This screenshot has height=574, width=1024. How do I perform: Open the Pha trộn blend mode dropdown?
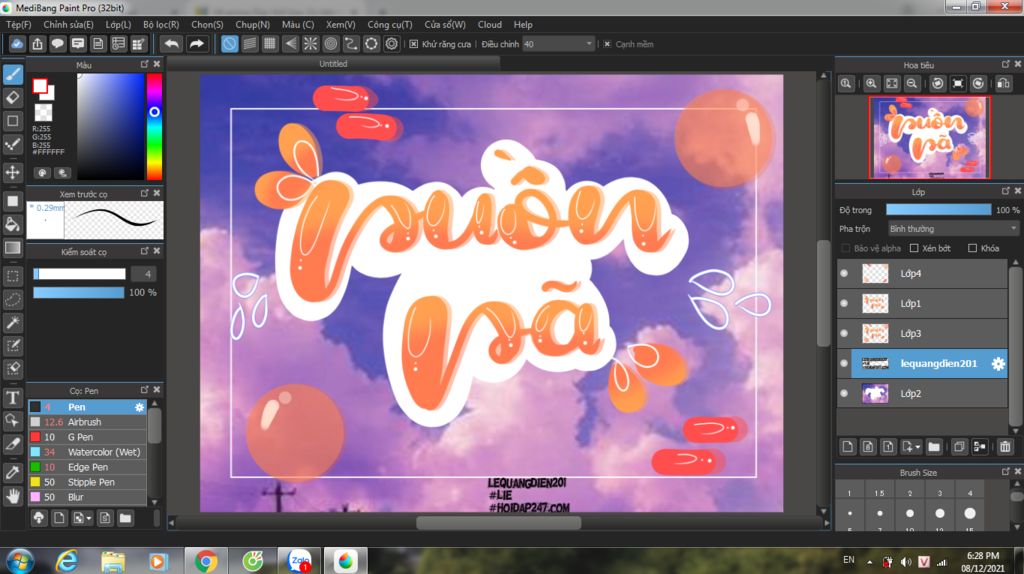point(953,229)
